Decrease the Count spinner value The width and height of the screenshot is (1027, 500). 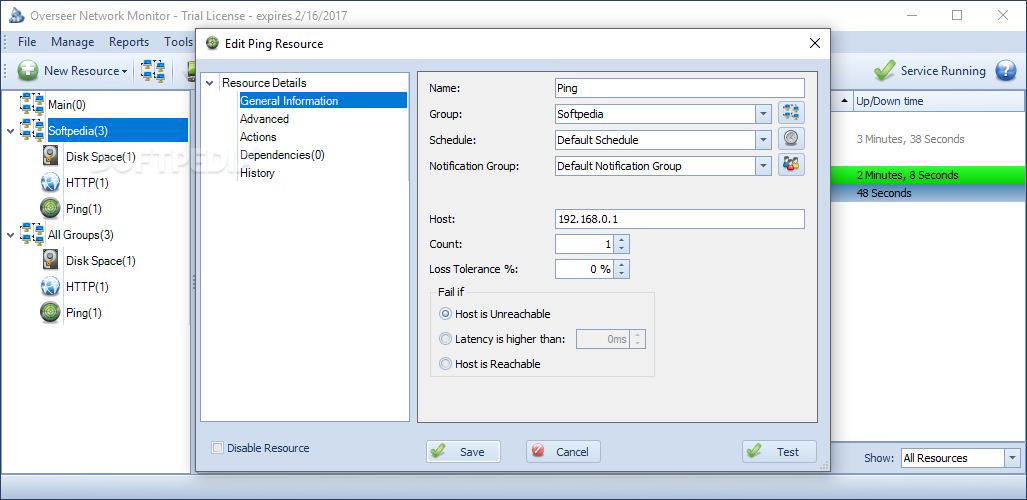point(623,249)
